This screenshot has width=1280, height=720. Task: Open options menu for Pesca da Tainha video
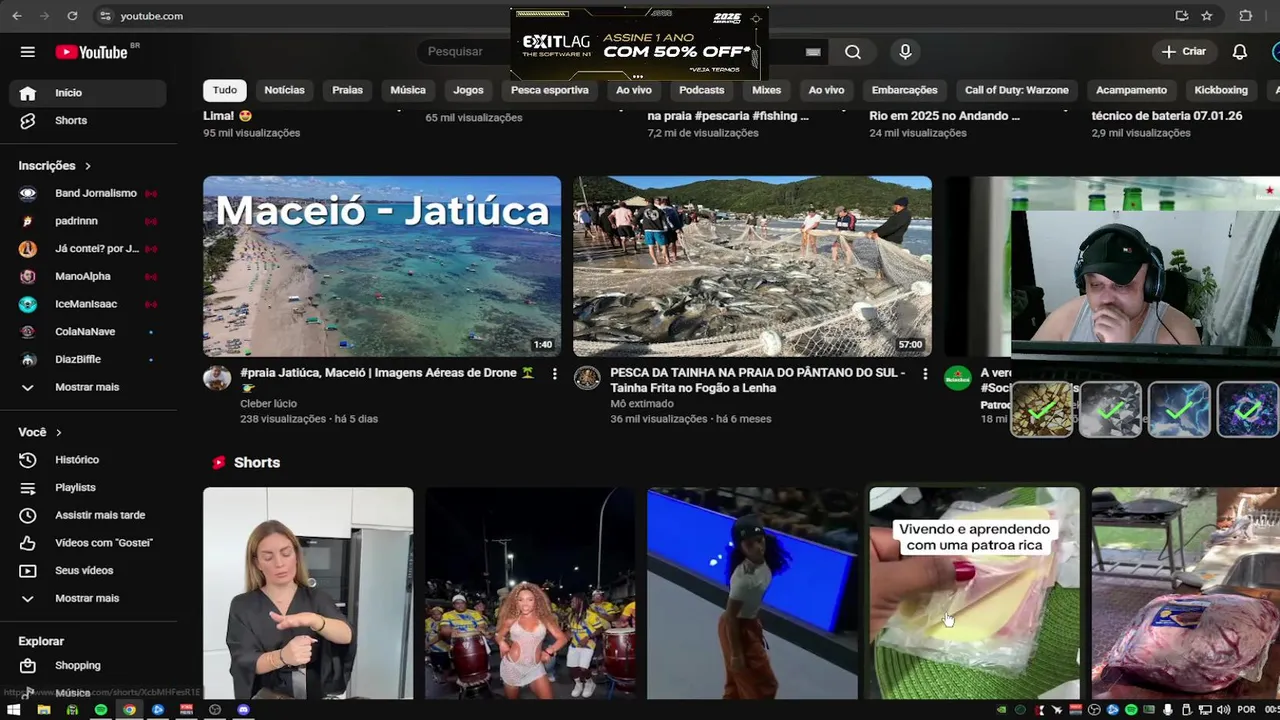point(924,374)
